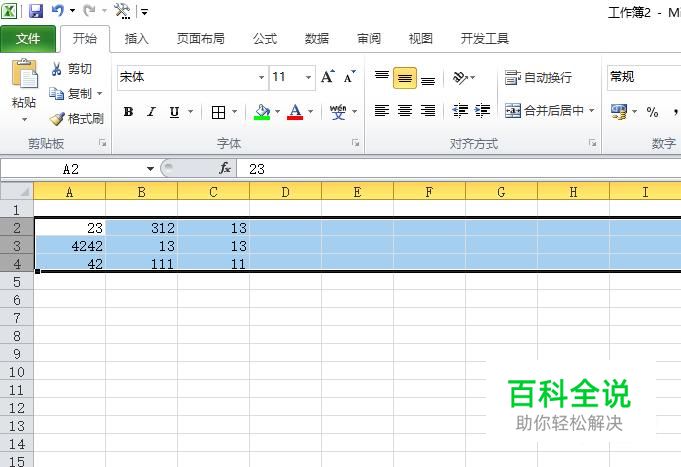Screen dimensions: 681x467
Task: Click the Copy button
Action: [x=70, y=93]
